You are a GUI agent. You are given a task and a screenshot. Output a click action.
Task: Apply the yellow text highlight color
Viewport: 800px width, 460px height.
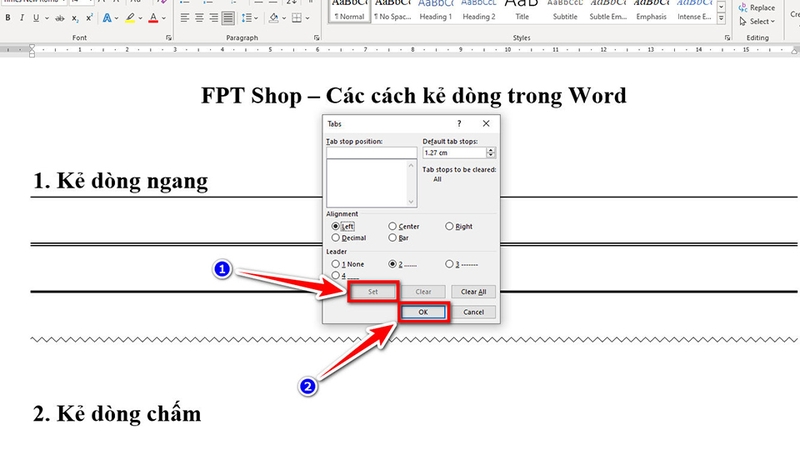tap(130, 18)
